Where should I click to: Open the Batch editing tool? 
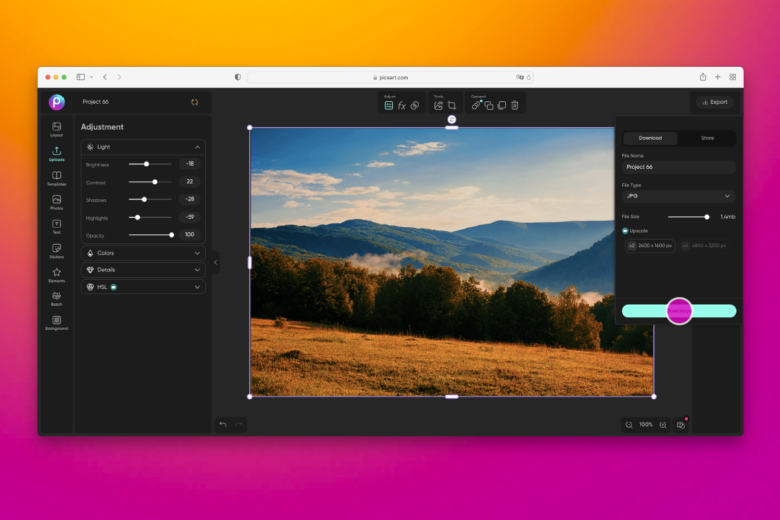57,299
